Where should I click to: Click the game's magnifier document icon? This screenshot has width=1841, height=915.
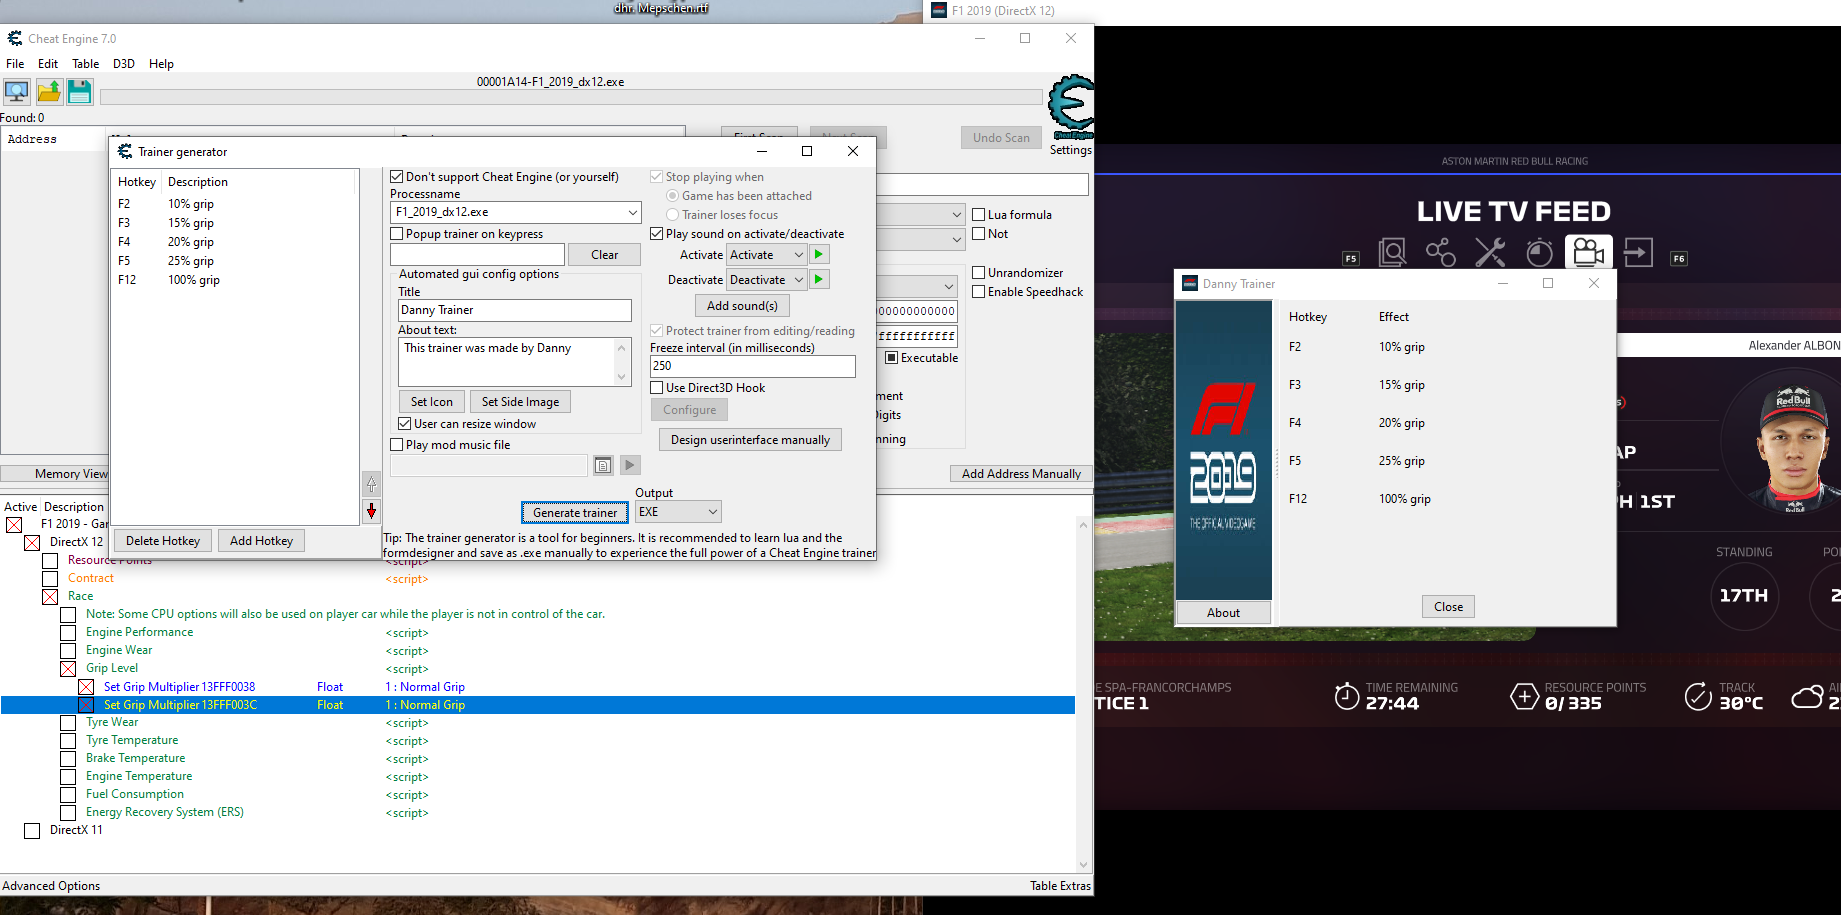[x=1392, y=253]
